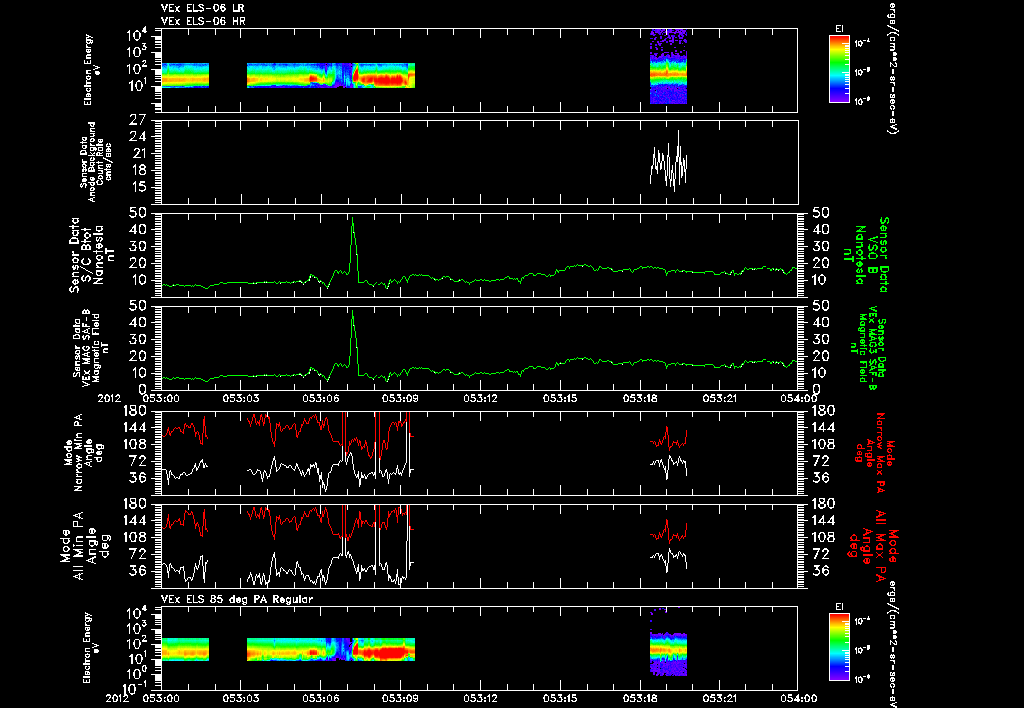Click the 'VEx ELS-06 LR' plot title
The width and height of the screenshot is (1024, 708).
point(202,8)
